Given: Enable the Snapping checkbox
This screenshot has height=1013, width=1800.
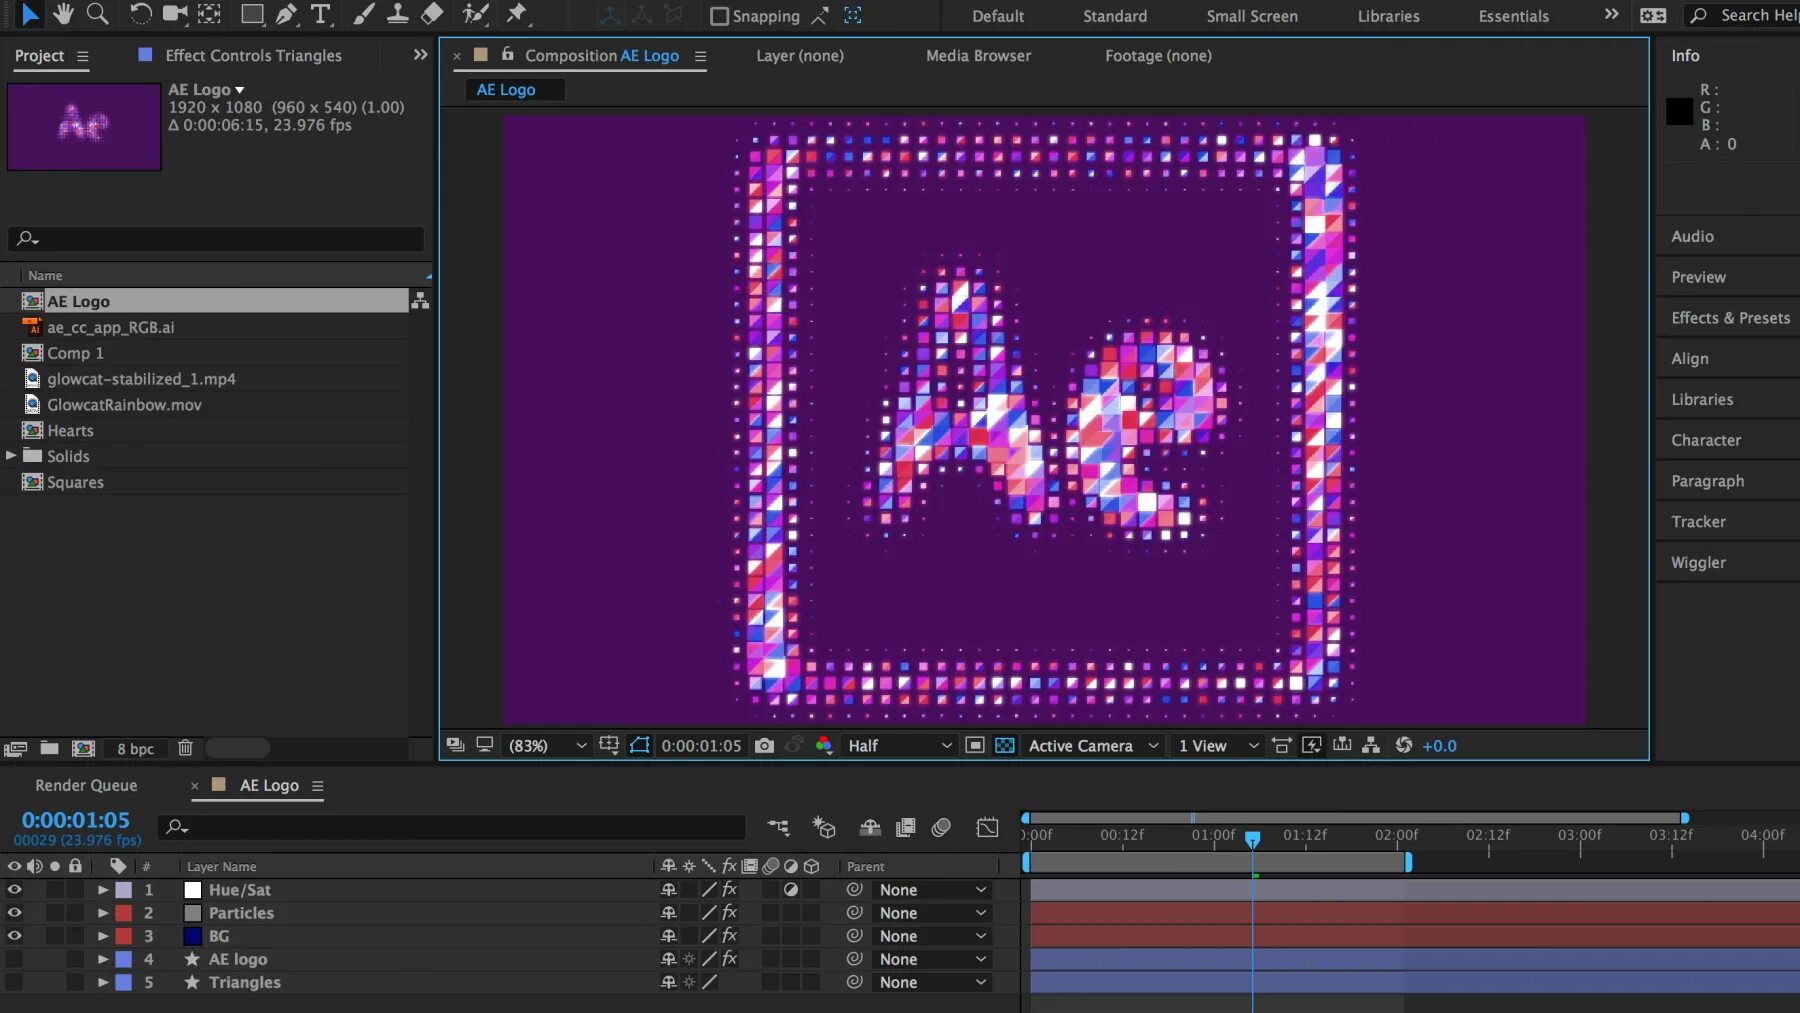Looking at the screenshot, I should pyautogui.click(x=719, y=16).
